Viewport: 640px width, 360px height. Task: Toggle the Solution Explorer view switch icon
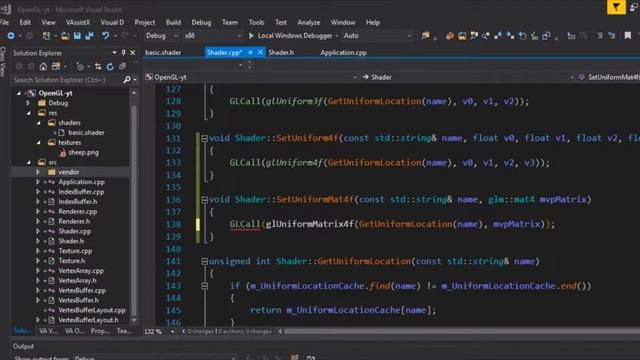[x=56, y=67]
